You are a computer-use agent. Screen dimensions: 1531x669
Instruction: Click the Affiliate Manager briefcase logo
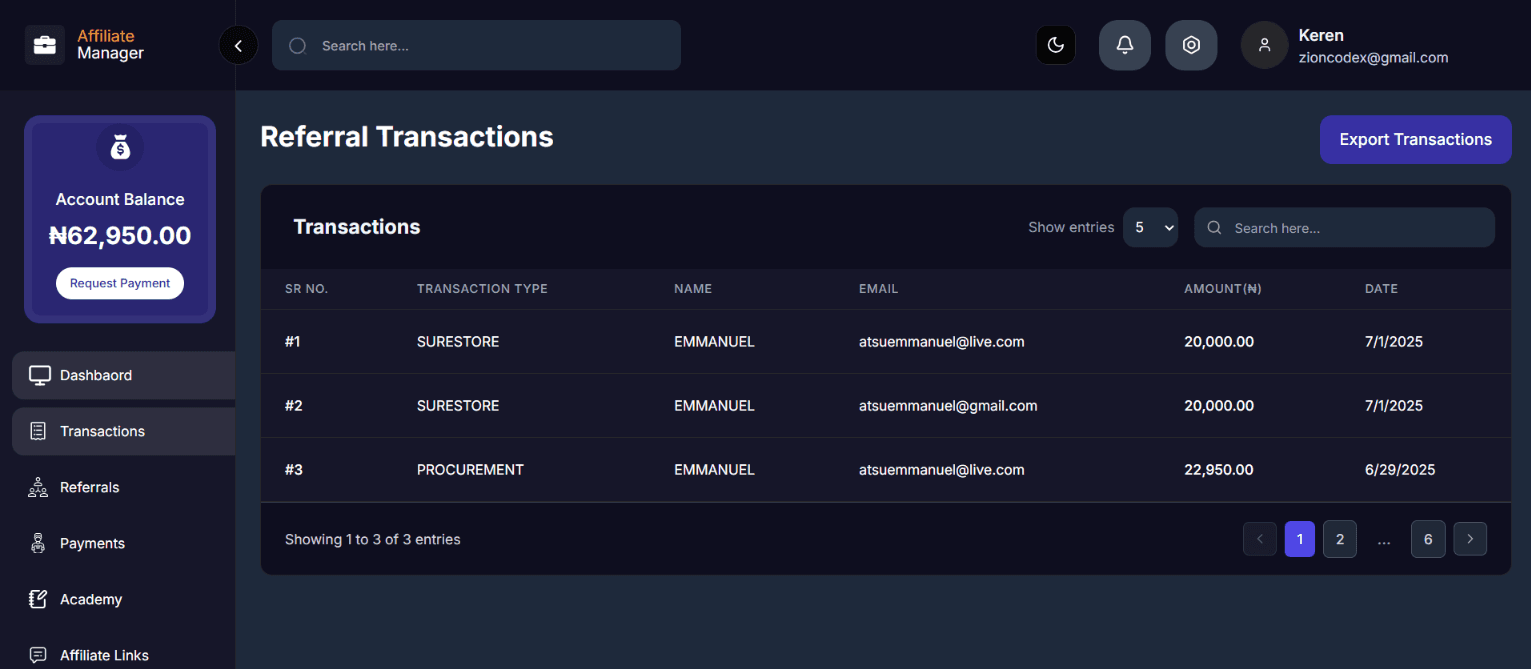coord(44,44)
